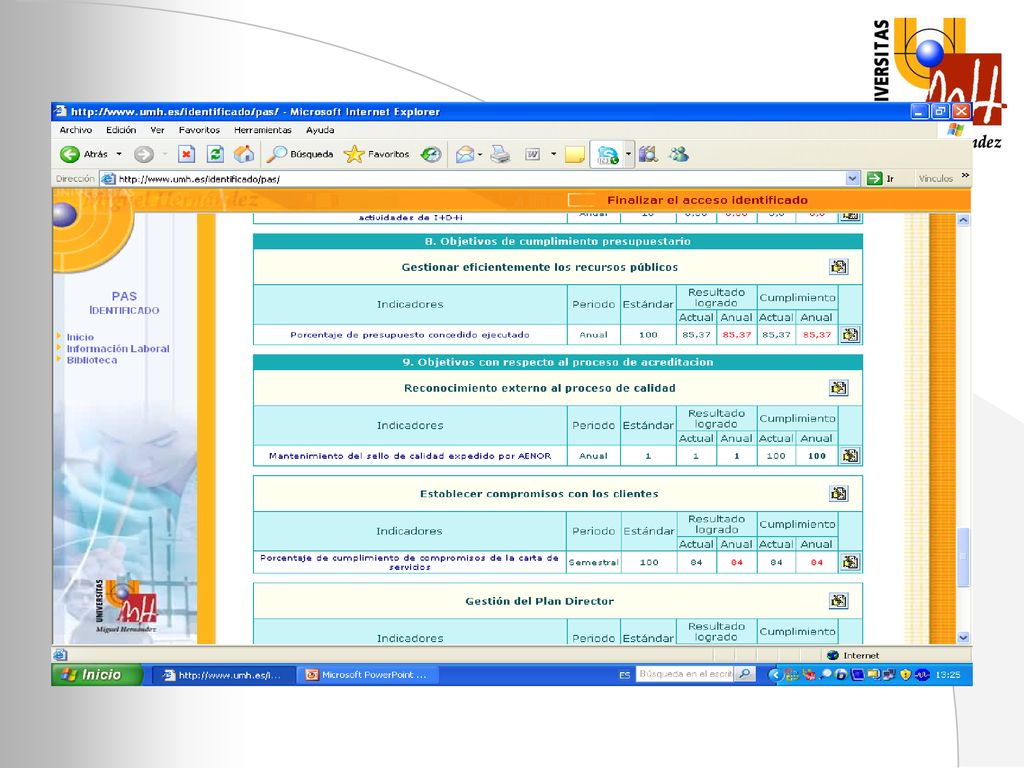Click the actividades de I+D+i indicator text

410,217
